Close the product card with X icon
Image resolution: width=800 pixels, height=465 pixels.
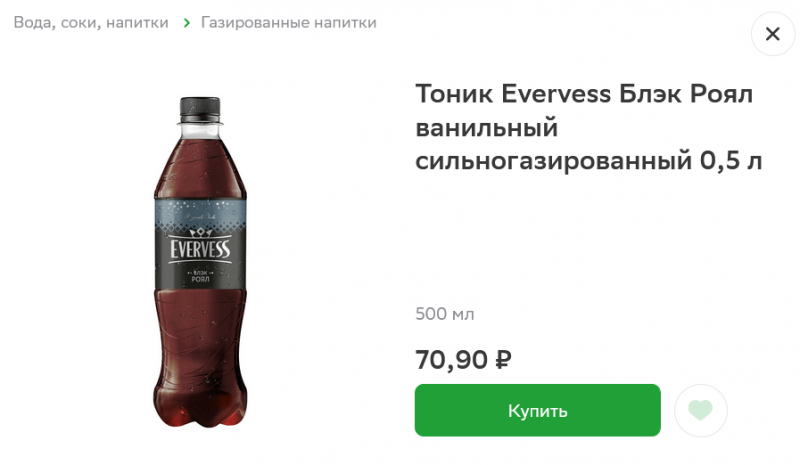(772, 34)
